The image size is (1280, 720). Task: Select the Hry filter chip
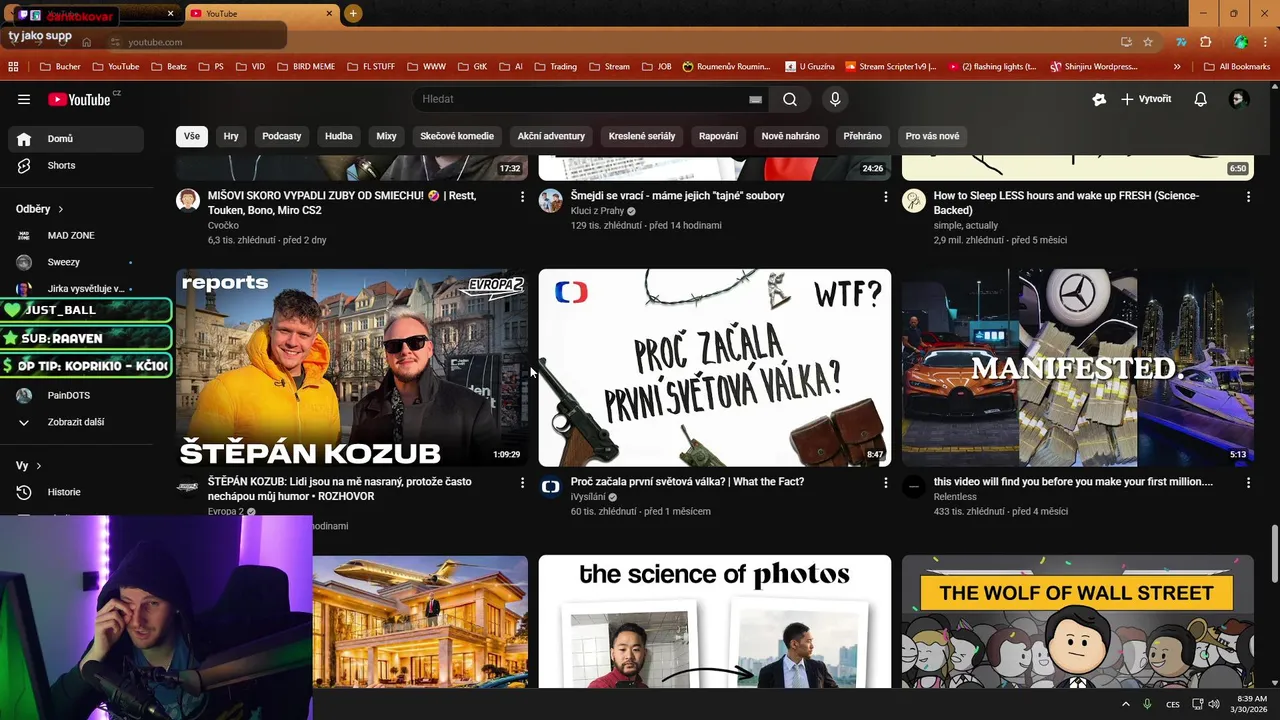231,136
